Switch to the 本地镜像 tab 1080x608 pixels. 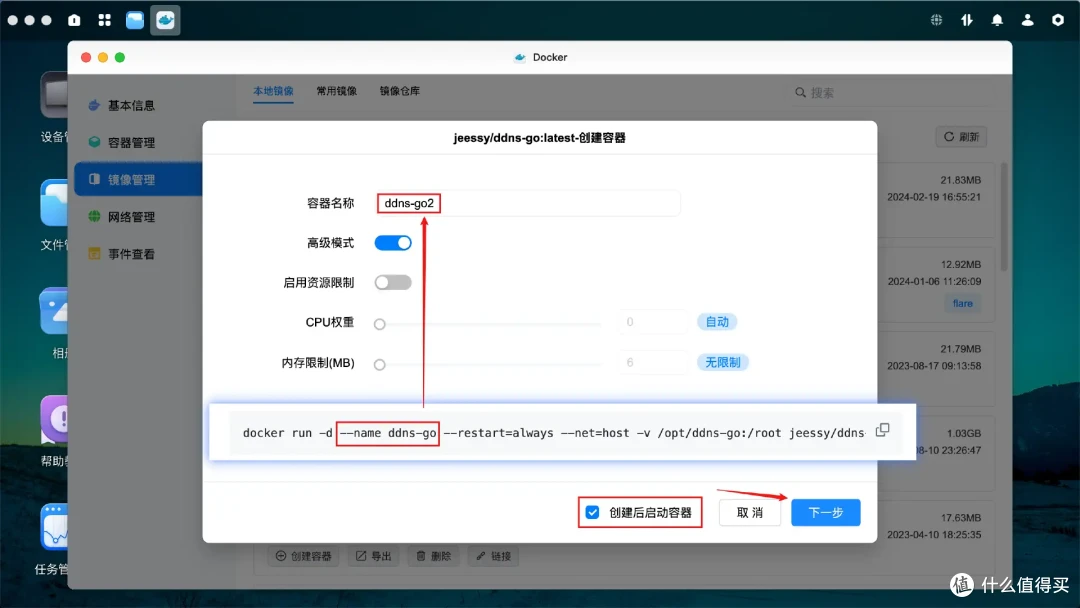point(273,91)
